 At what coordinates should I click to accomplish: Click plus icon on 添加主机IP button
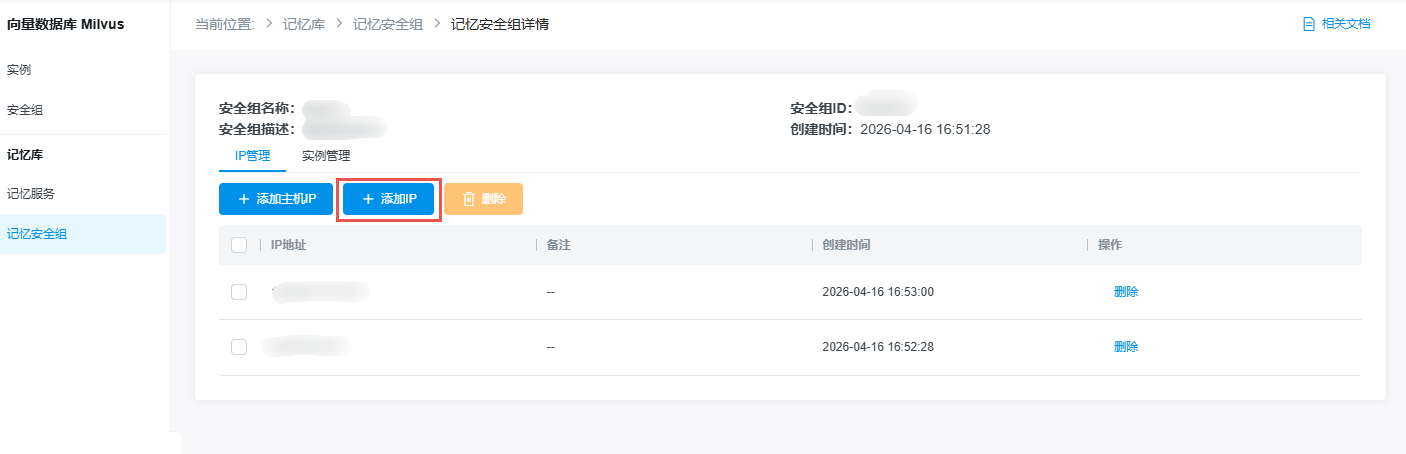243,199
